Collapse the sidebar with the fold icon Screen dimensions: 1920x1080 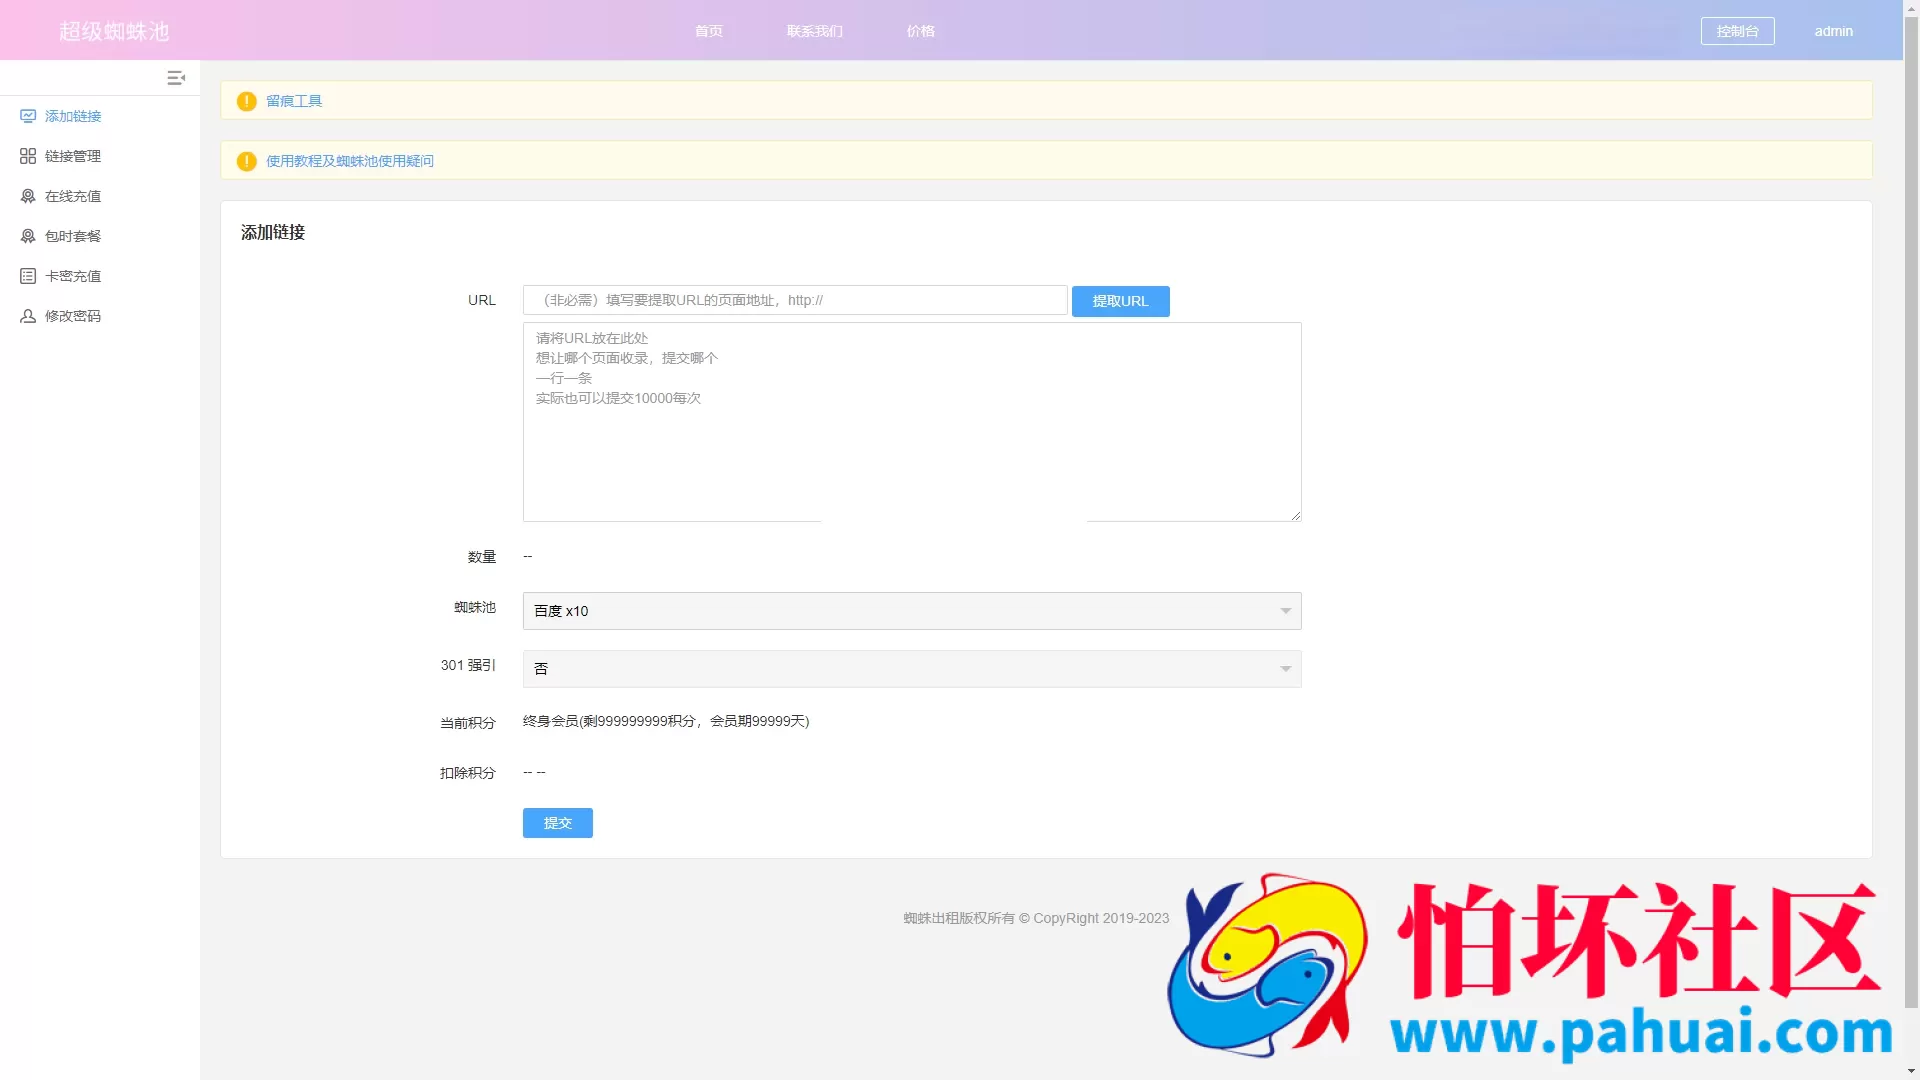pyautogui.click(x=176, y=77)
